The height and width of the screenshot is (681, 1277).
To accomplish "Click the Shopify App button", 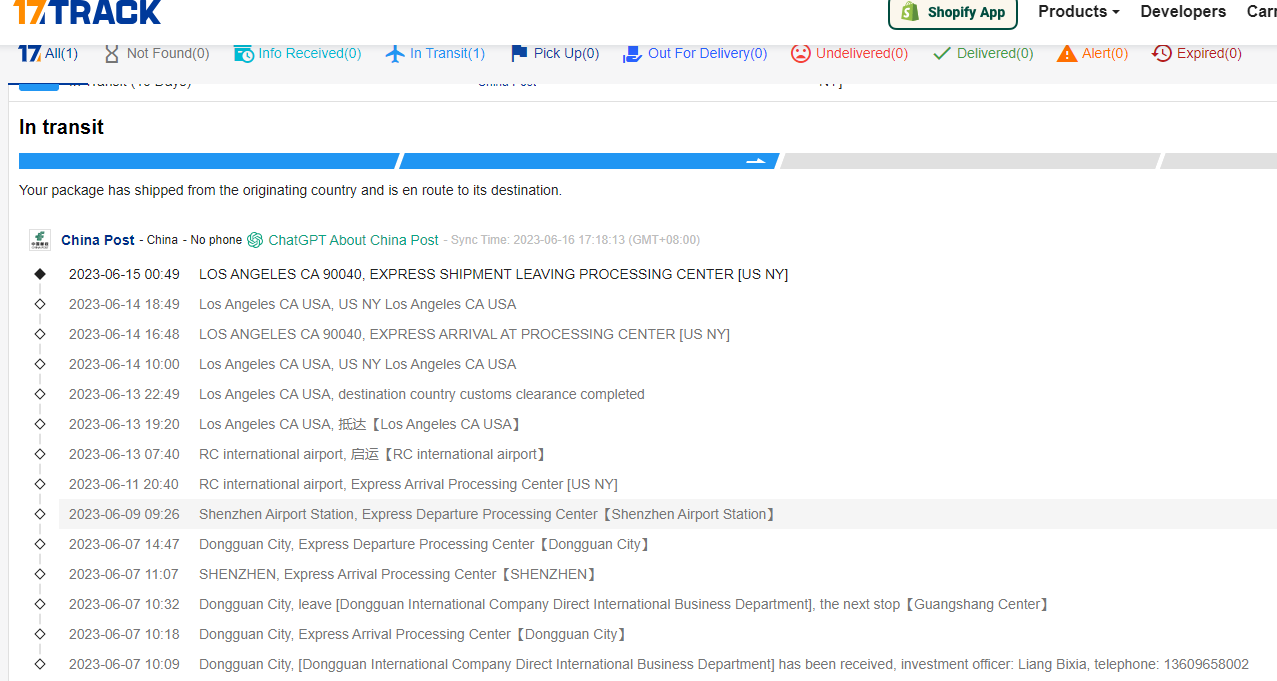I will pyautogui.click(x=953, y=13).
